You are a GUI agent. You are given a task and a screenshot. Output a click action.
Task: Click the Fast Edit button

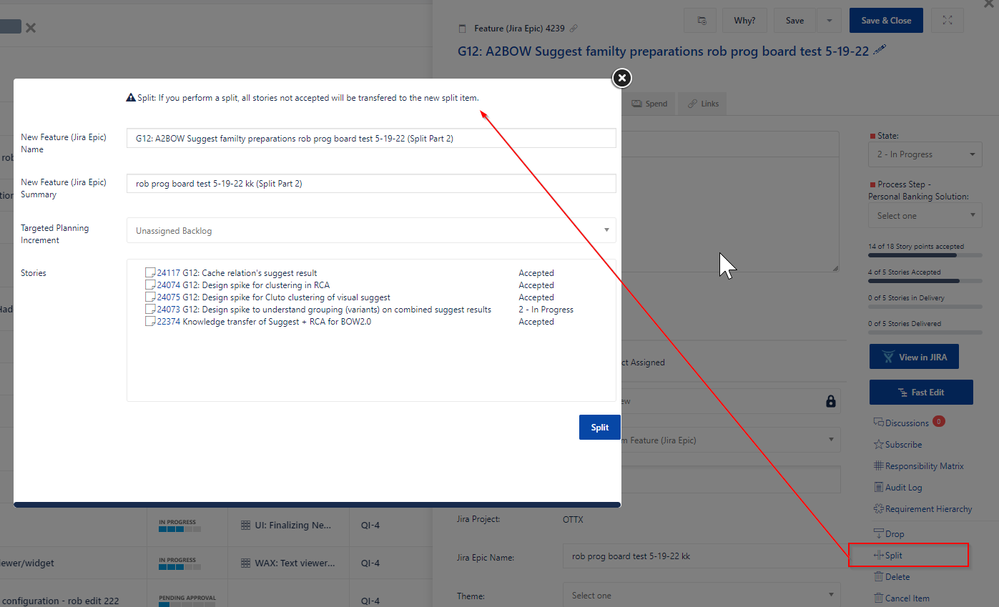[921, 392]
